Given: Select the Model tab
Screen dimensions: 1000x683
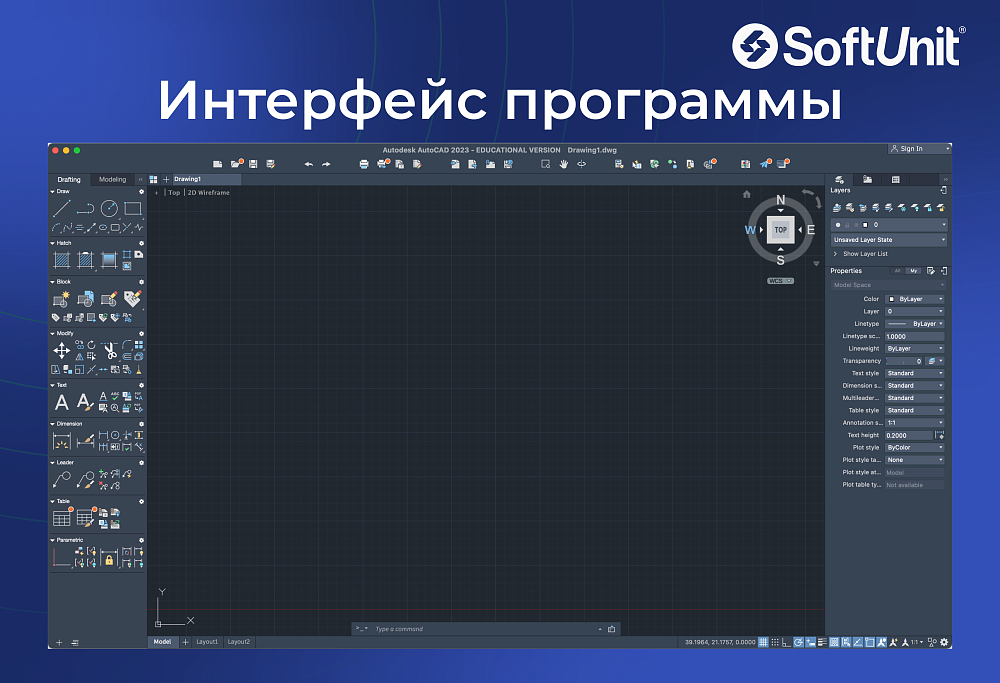Looking at the screenshot, I should pyautogui.click(x=162, y=642).
